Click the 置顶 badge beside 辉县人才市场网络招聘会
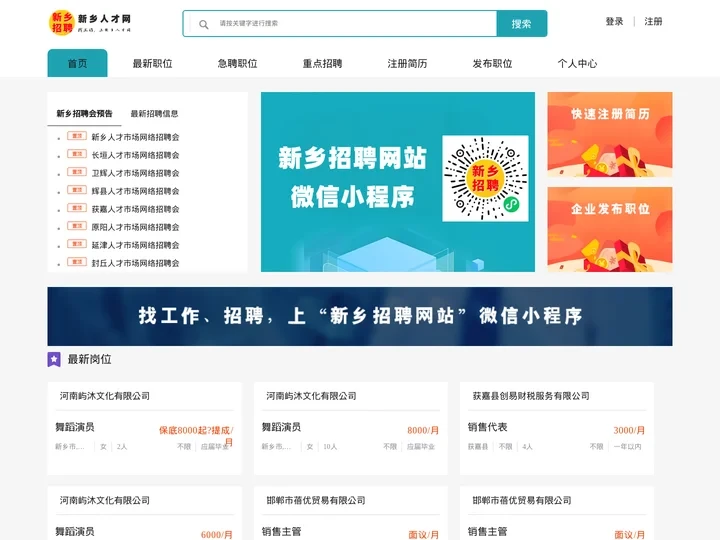 click(x=77, y=190)
